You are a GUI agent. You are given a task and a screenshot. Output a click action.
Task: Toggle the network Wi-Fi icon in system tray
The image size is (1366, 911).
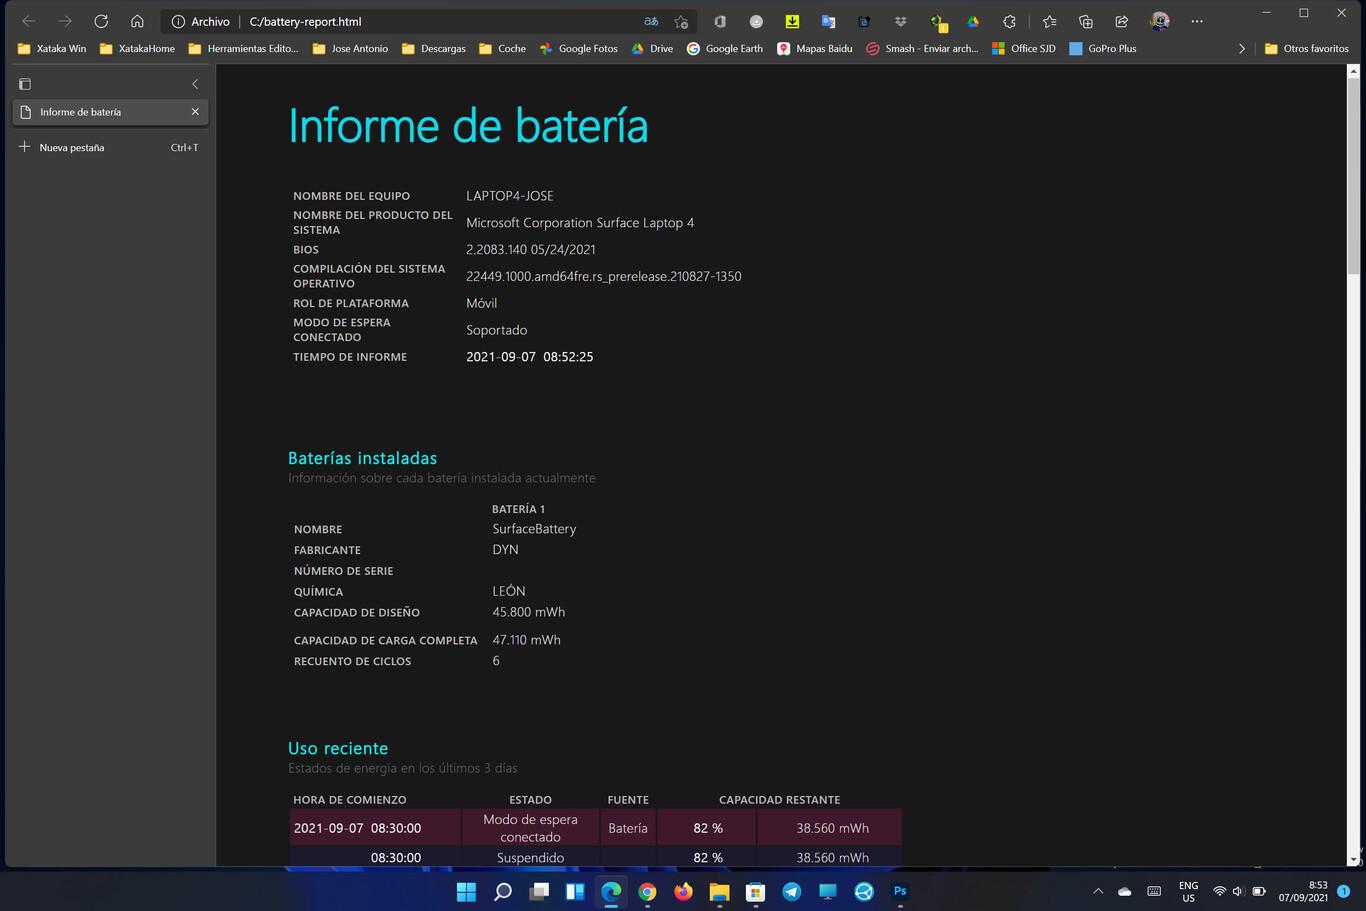[1219, 890]
